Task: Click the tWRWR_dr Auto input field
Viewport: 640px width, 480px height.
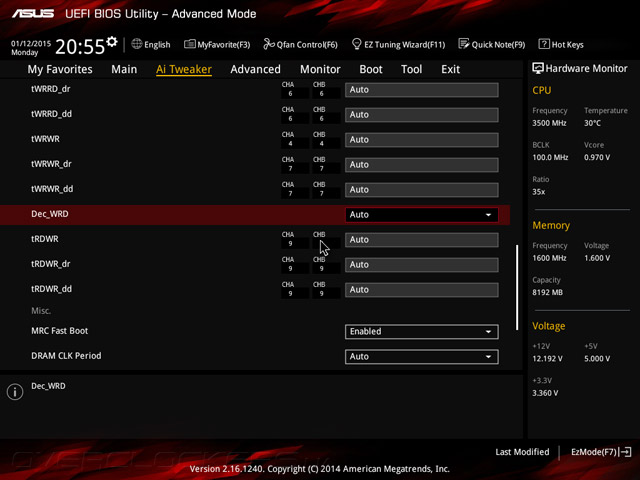Action: point(422,165)
